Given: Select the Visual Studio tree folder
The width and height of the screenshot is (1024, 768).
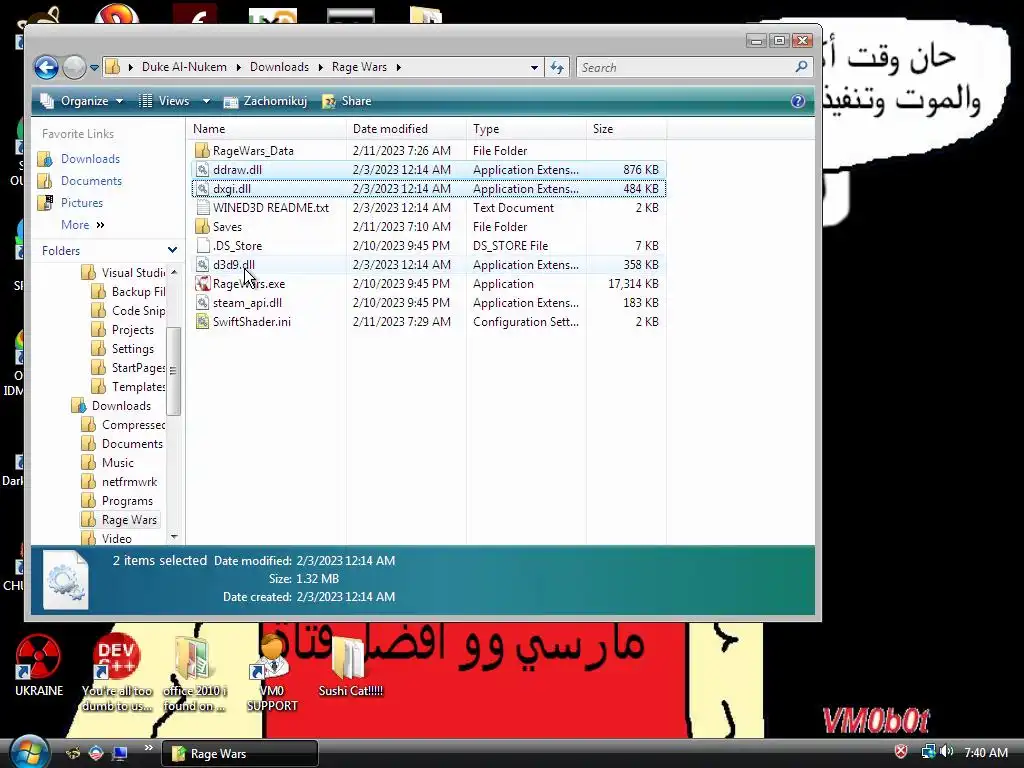Looking at the screenshot, I should coord(123,272).
